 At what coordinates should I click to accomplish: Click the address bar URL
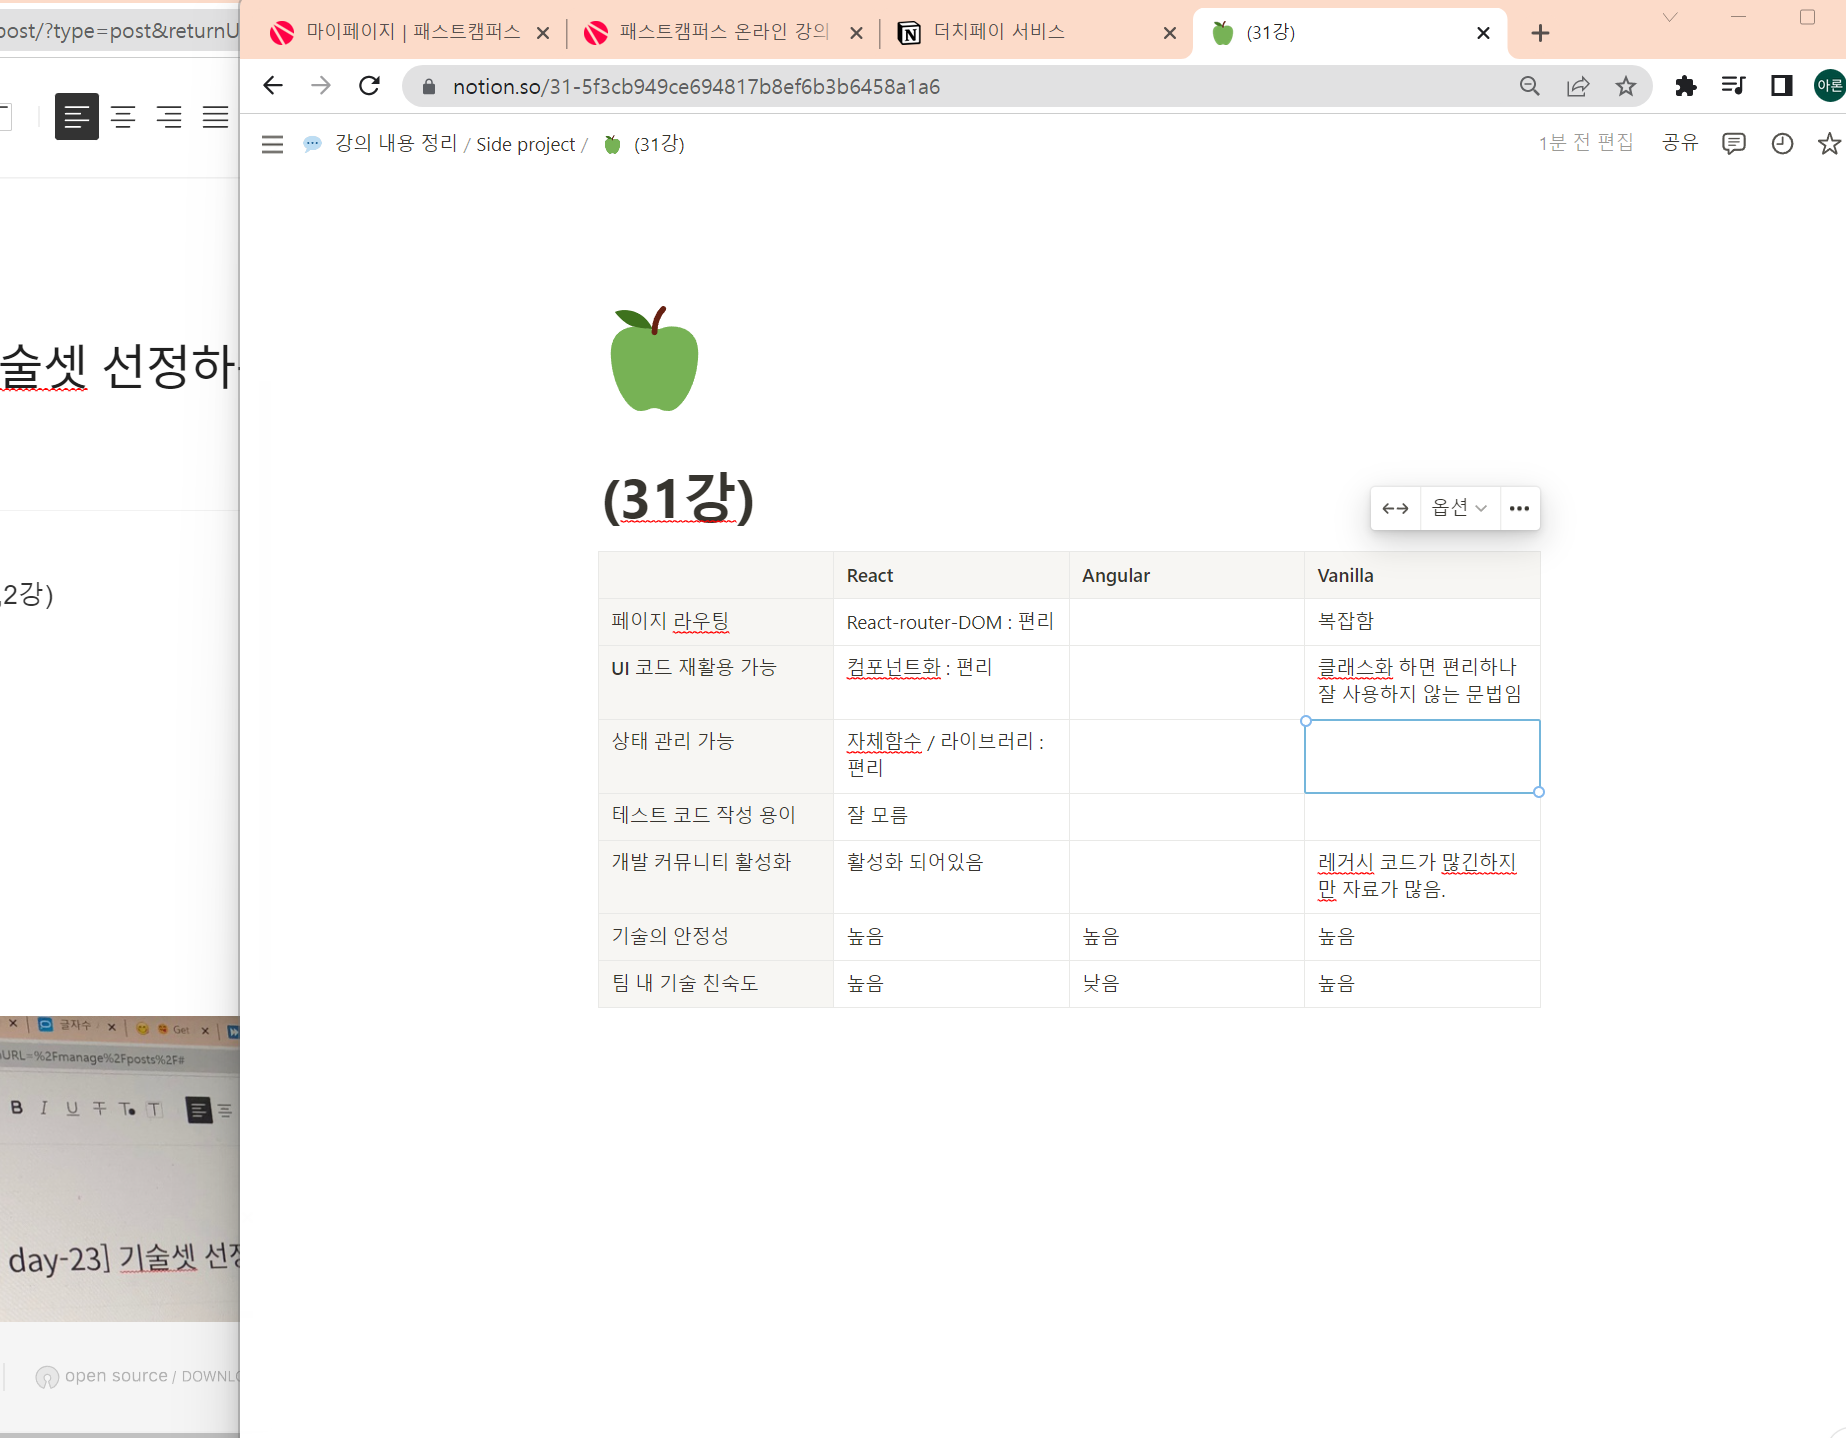coord(696,87)
